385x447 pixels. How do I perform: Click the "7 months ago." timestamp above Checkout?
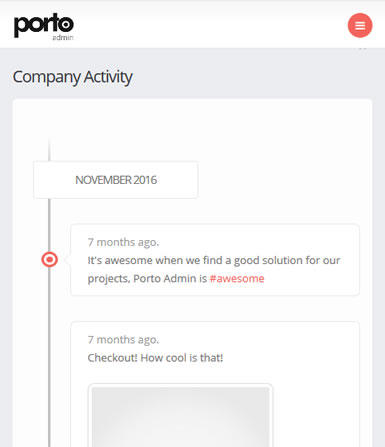(123, 340)
